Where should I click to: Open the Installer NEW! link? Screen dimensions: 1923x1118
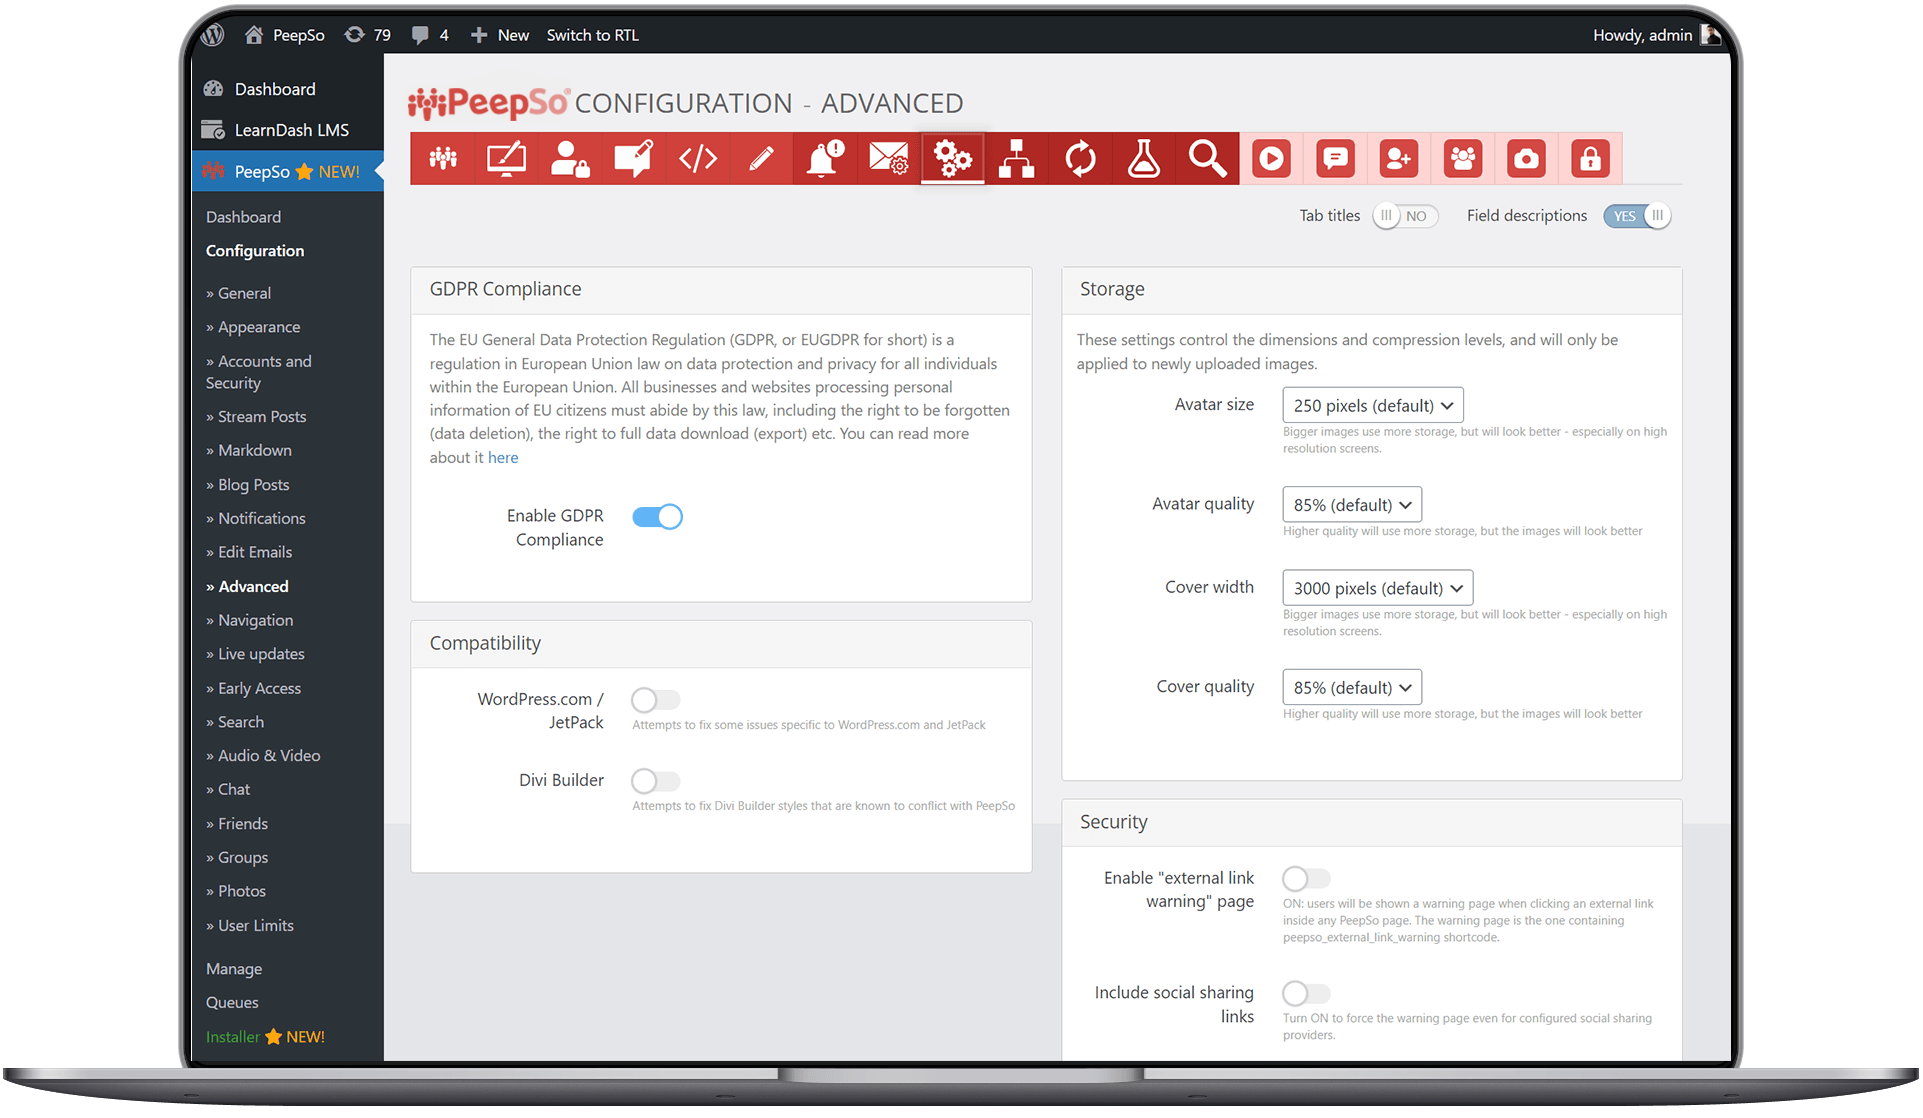click(265, 1037)
